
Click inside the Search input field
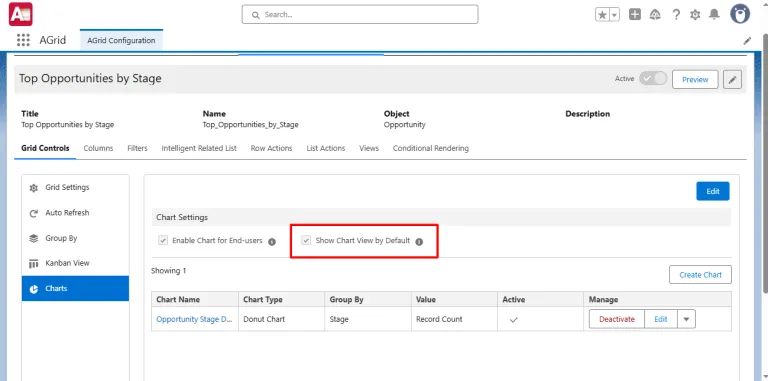[360, 14]
